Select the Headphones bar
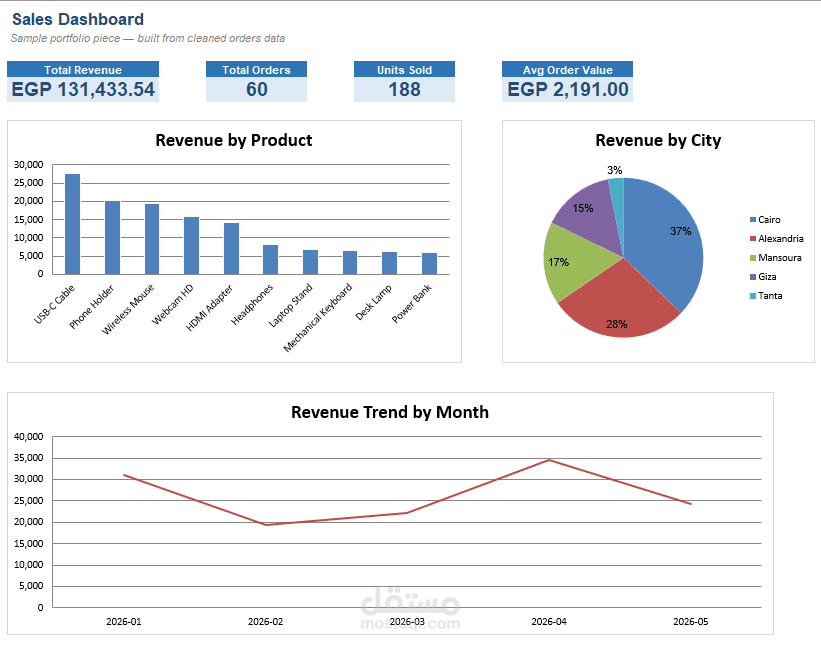This screenshot has width=821, height=645. tap(270, 260)
